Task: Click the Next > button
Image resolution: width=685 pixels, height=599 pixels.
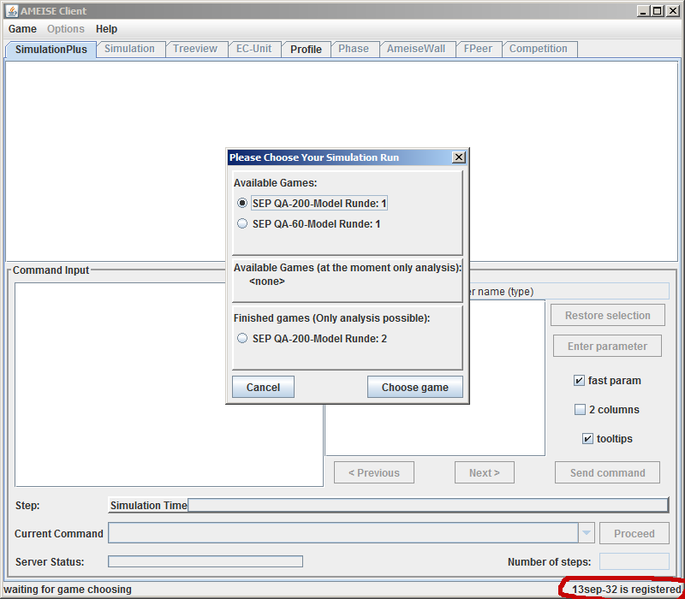Action: (484, 473)
